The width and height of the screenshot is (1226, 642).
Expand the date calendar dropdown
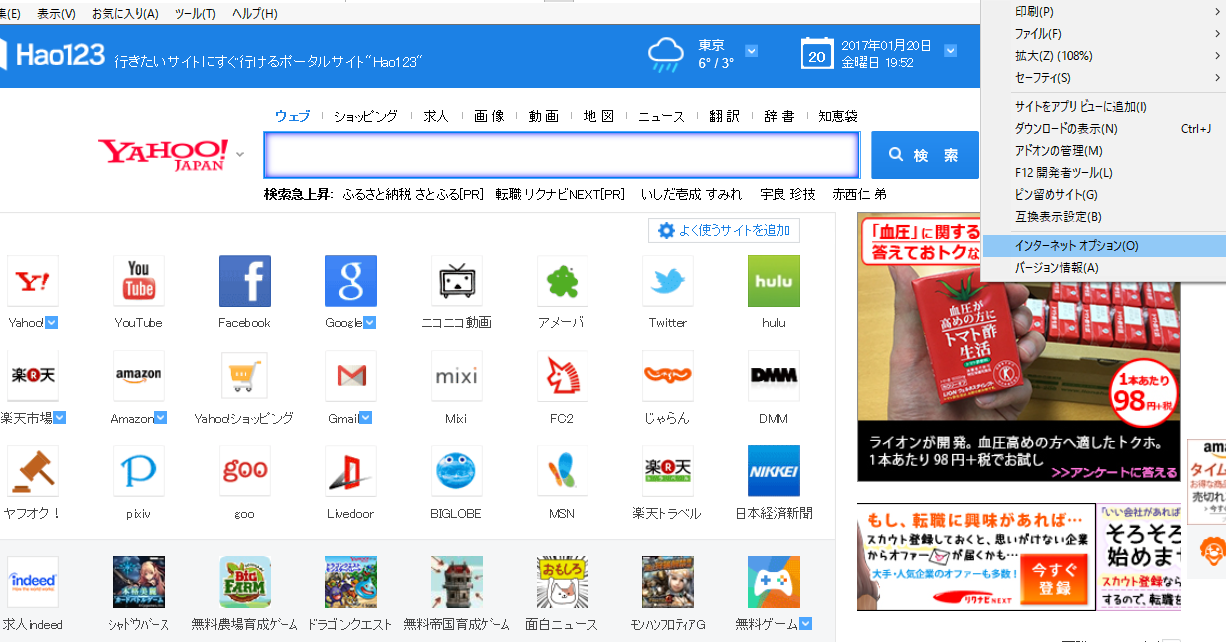click(950, 50)
